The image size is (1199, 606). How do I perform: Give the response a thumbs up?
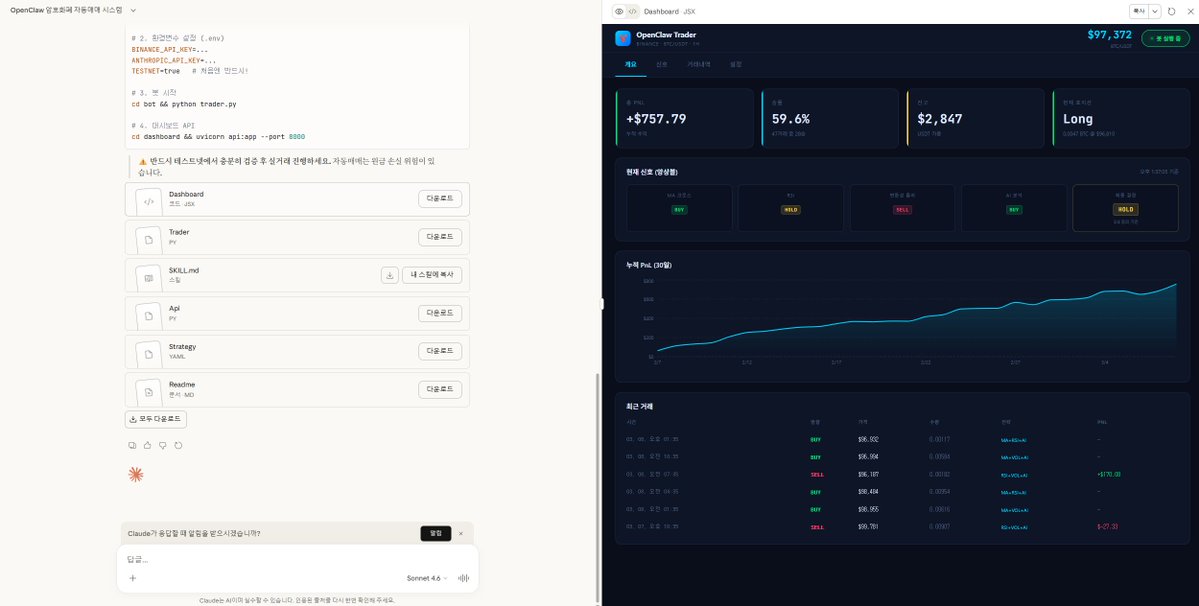tap(148, 446)
